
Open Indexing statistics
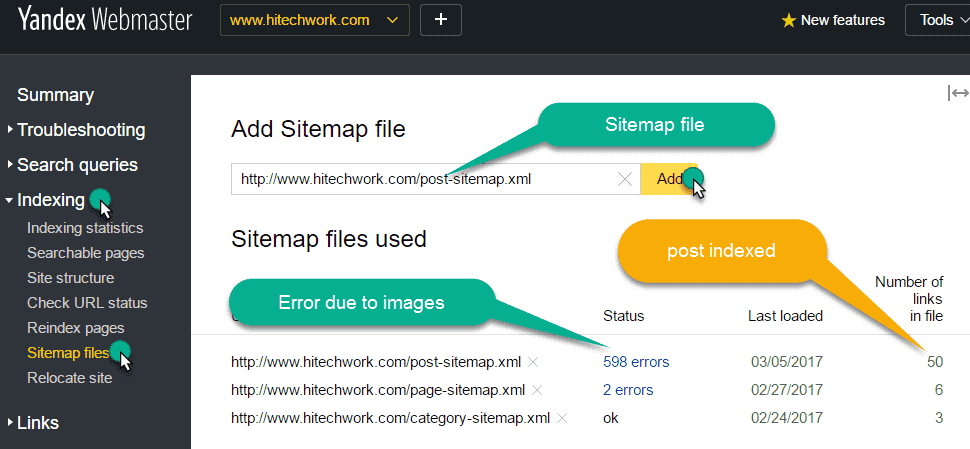pos(85,228)
